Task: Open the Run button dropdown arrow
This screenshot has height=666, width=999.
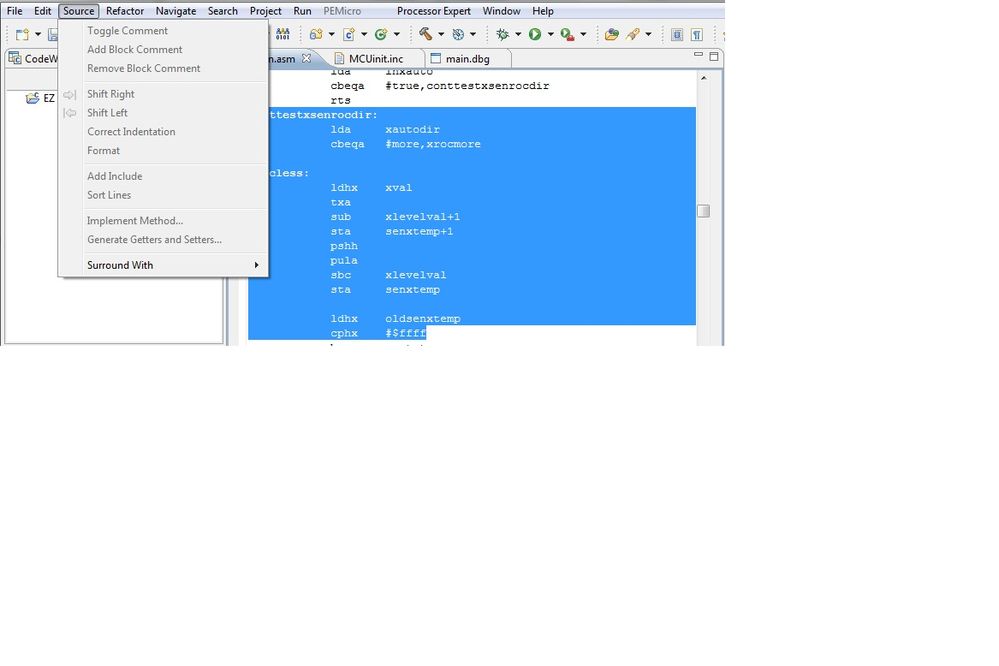Action: click(x=550, y=33)
